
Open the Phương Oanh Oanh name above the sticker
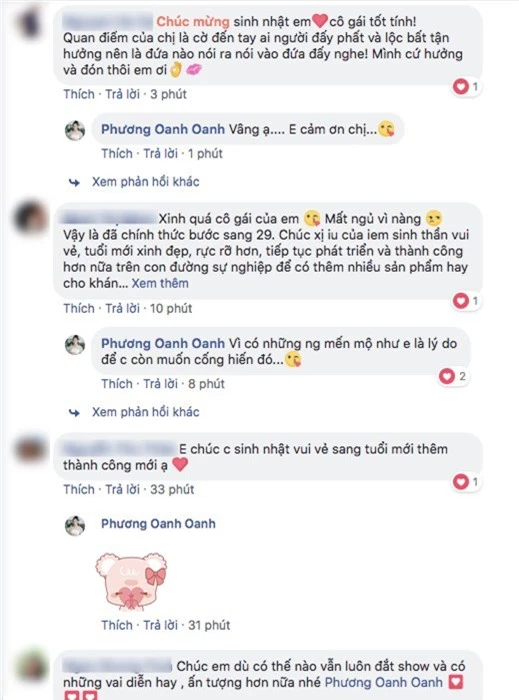[158, 524]
